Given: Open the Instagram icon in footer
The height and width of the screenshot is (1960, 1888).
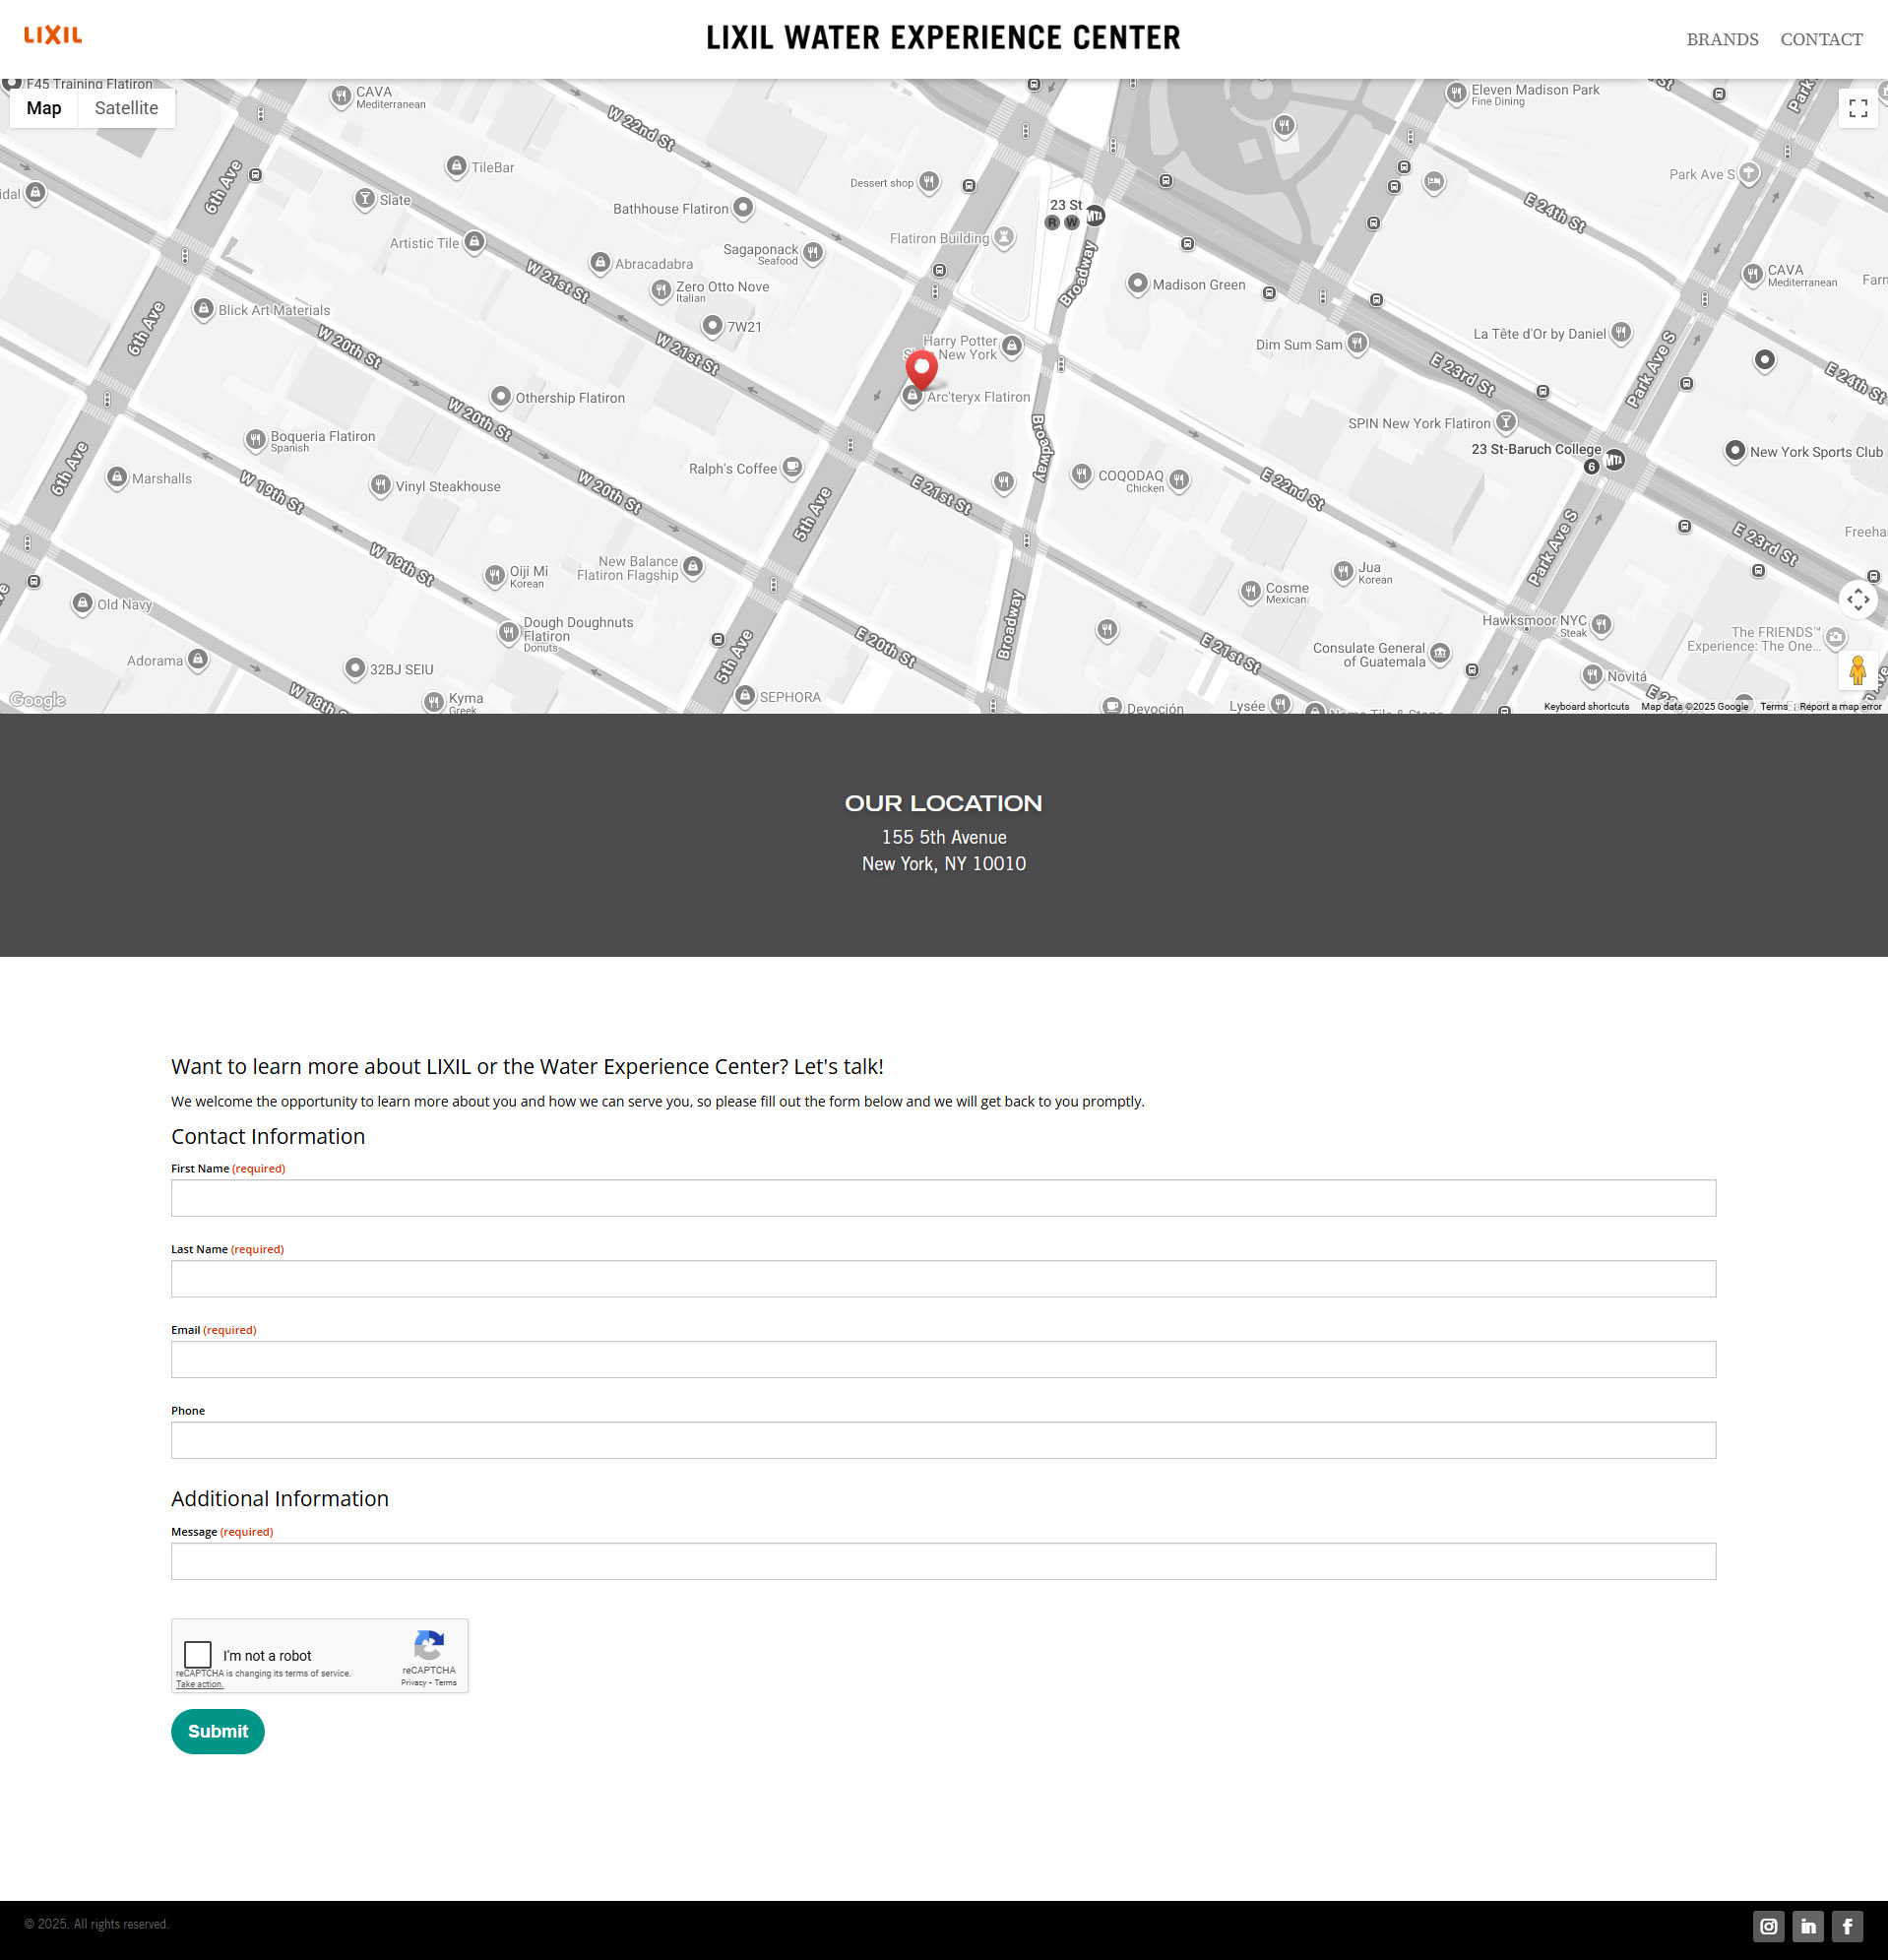Looking at the screenshot, I should 1768,1926.
